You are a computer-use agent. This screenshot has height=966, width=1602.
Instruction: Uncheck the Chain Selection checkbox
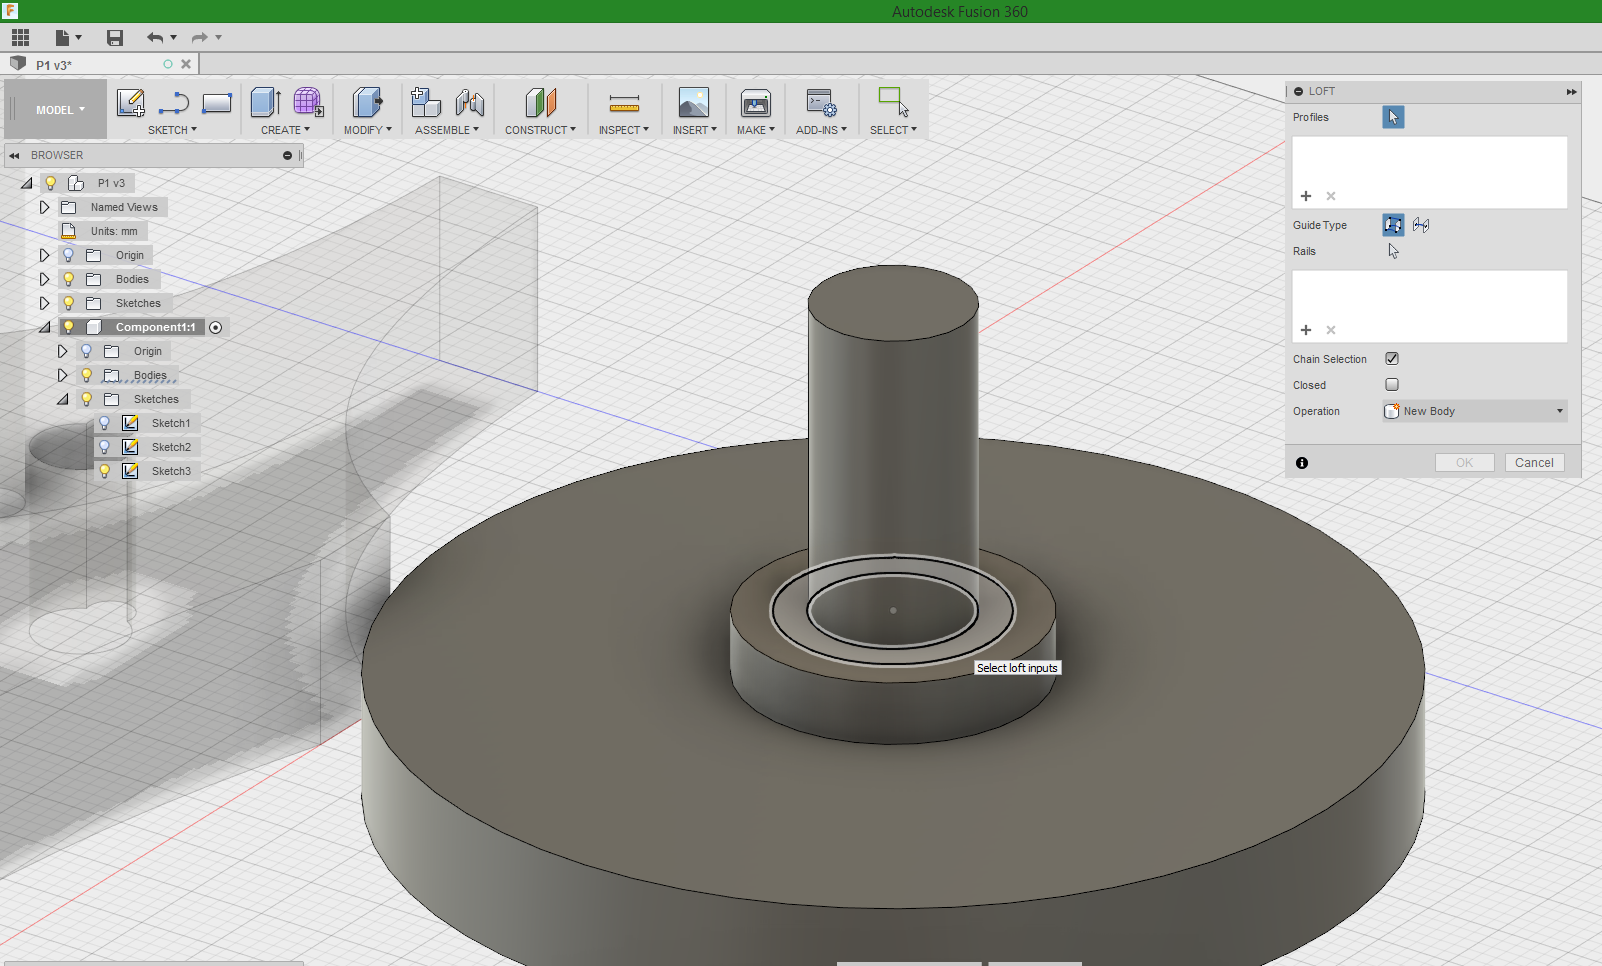pyautogui.click(x=1392, y=358)
